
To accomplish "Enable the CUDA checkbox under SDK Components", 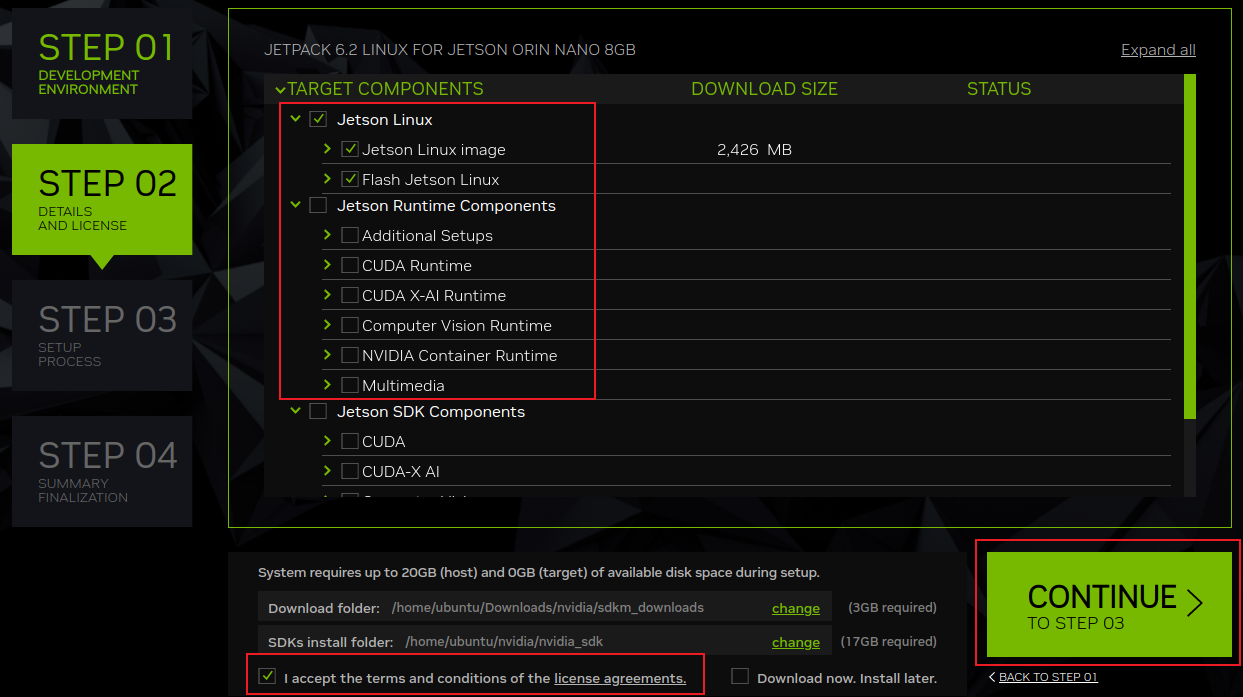I will 350,441.
